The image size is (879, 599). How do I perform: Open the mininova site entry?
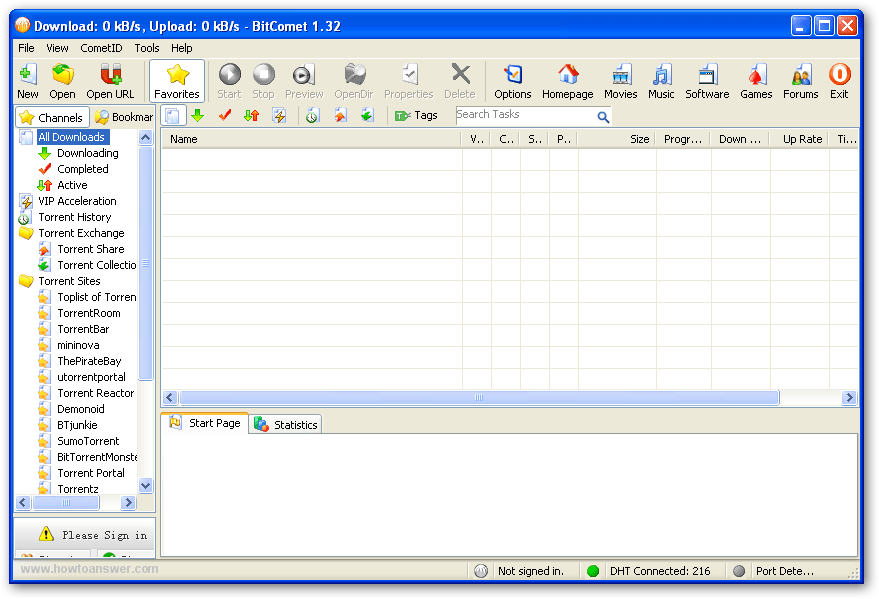tap(78, 345)
